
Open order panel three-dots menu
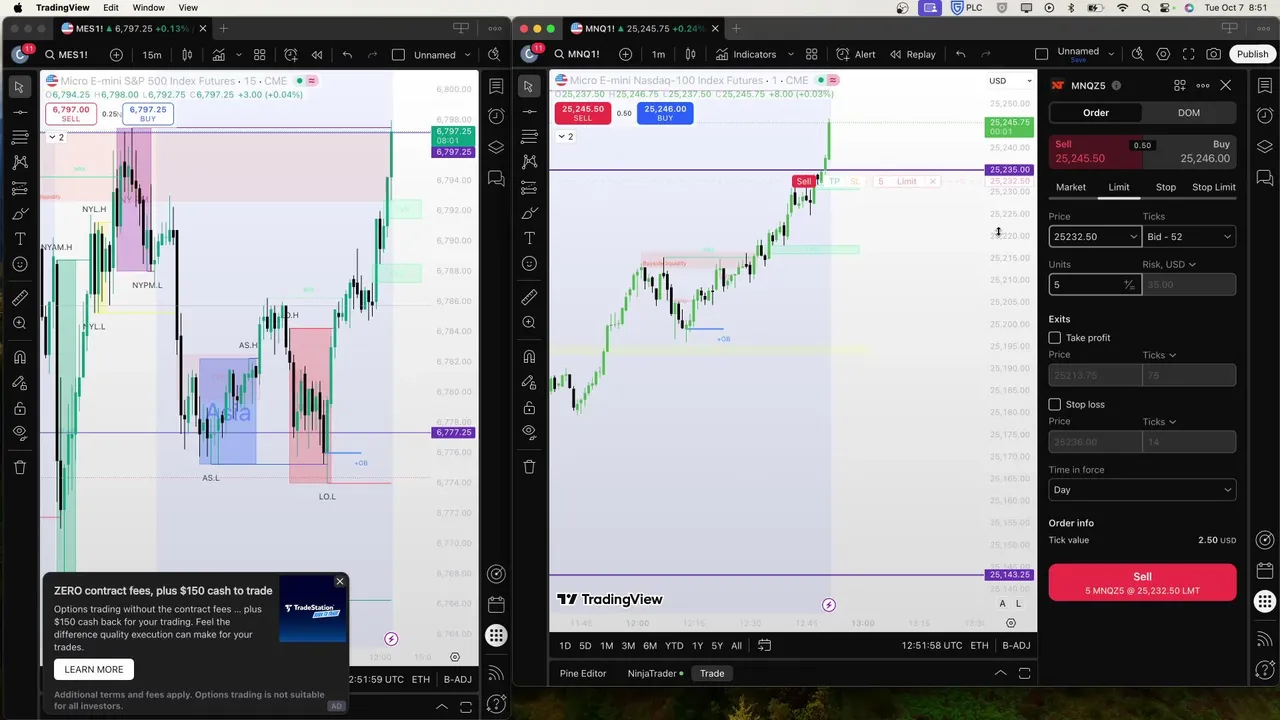point(1203,86)
